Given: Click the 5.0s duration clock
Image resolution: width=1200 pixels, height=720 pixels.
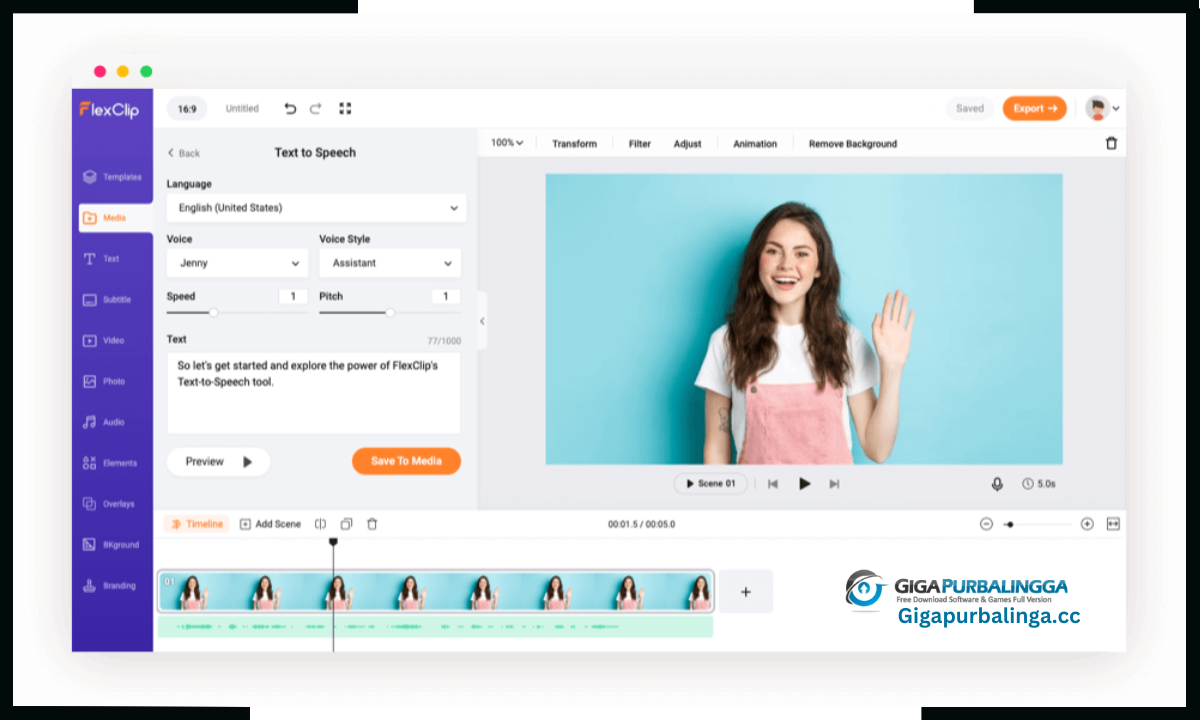Looking at the screenshot, I should coord(1039,484).
